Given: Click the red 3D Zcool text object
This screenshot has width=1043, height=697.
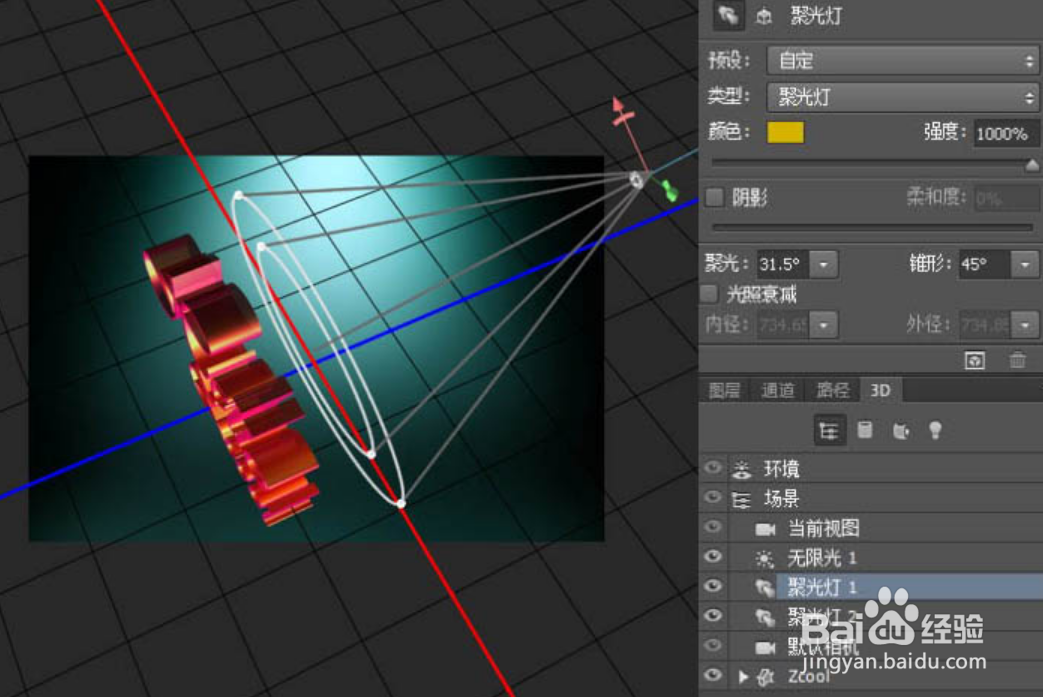Looking at the screenshot, I should (233, 379).
